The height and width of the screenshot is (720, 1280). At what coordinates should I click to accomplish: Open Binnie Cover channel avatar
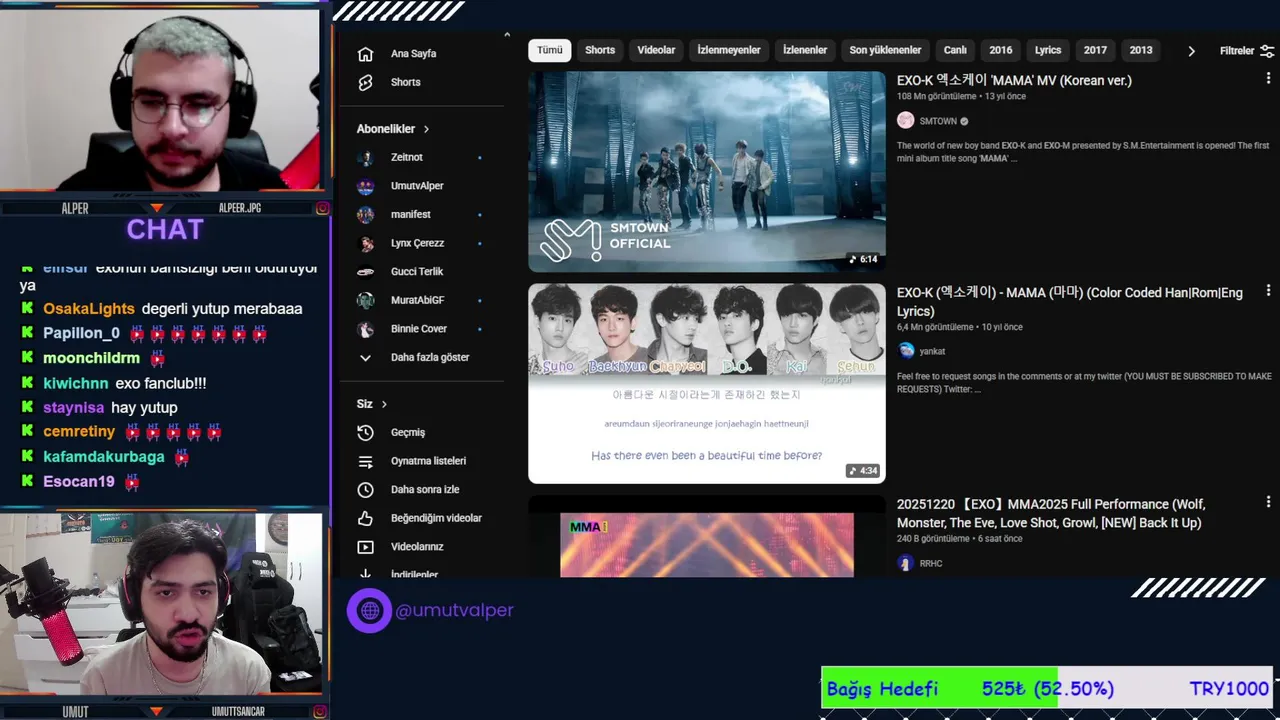click(366, 329)
